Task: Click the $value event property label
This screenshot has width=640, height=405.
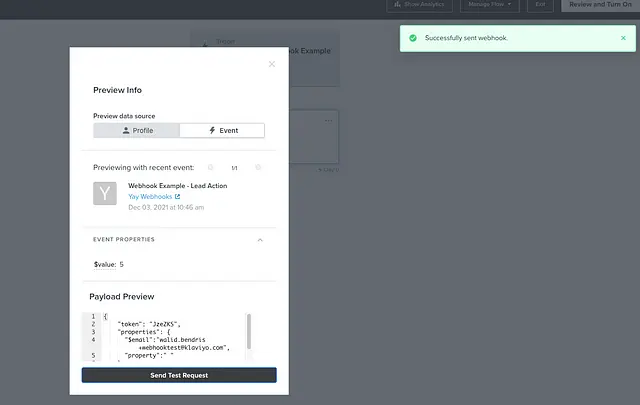Action: pyautogui.click(x=104, y=264)
